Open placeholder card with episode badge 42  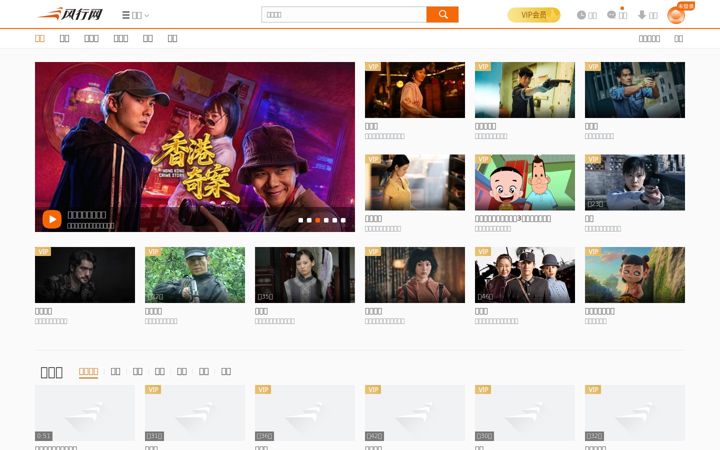pos(415,413)
